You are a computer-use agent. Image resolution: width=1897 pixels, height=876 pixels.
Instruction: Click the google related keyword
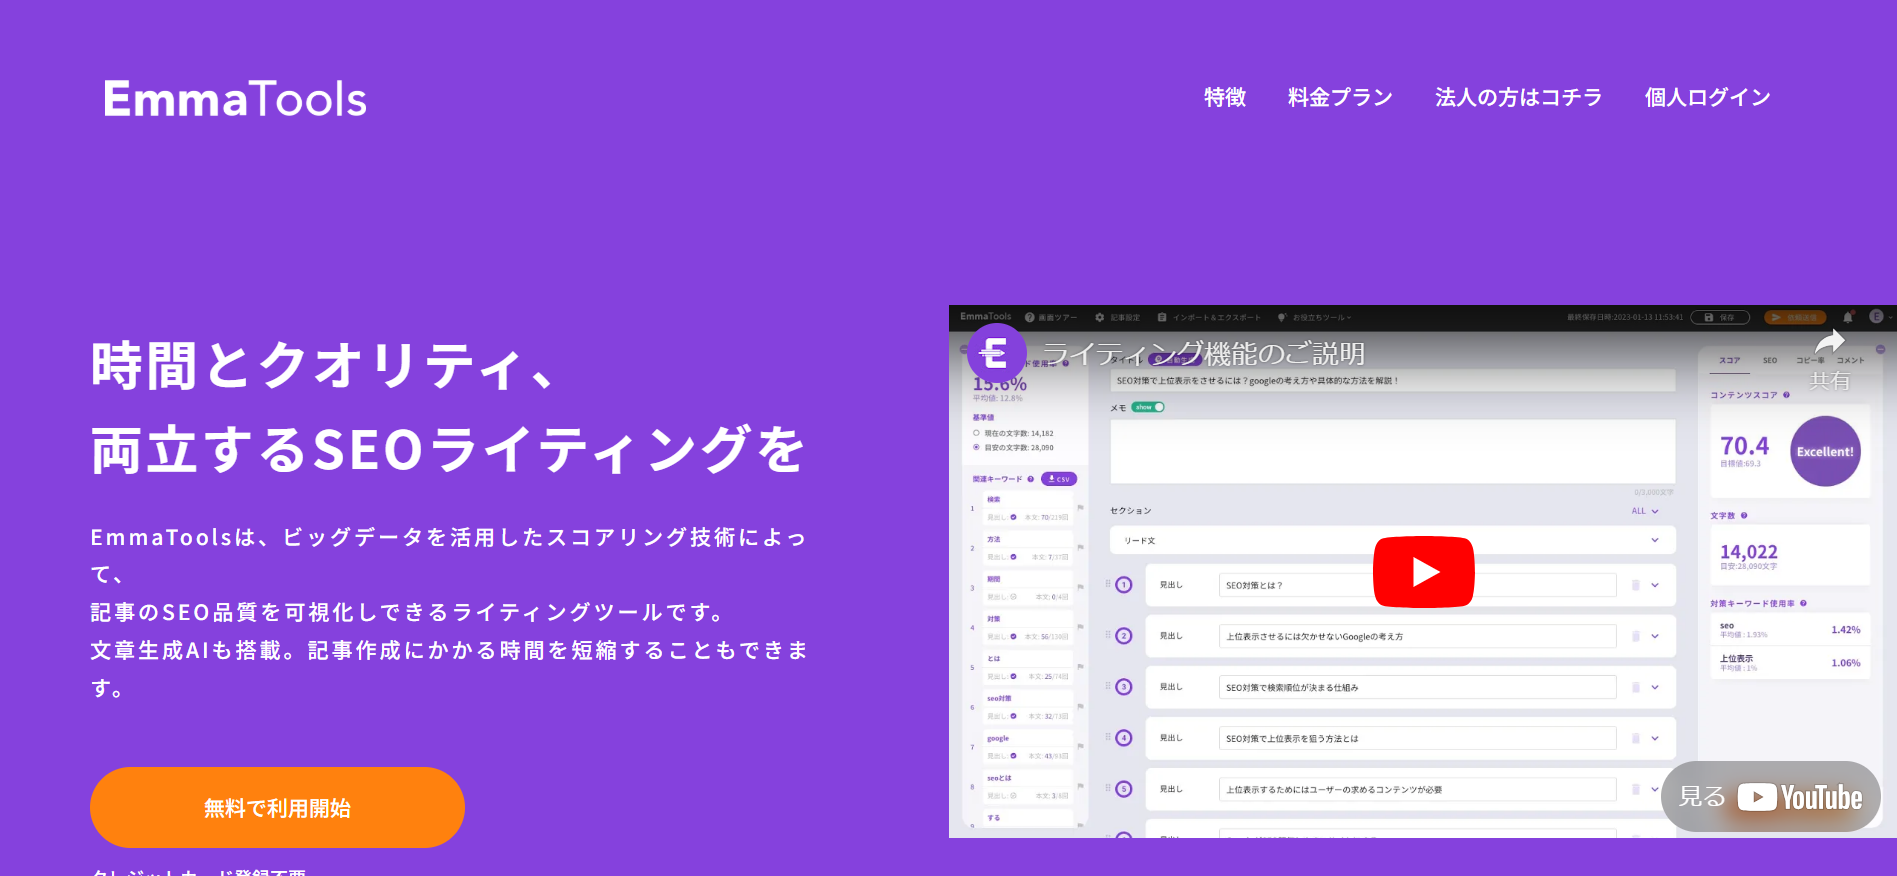pyautogui.click(x=998, y=738)
